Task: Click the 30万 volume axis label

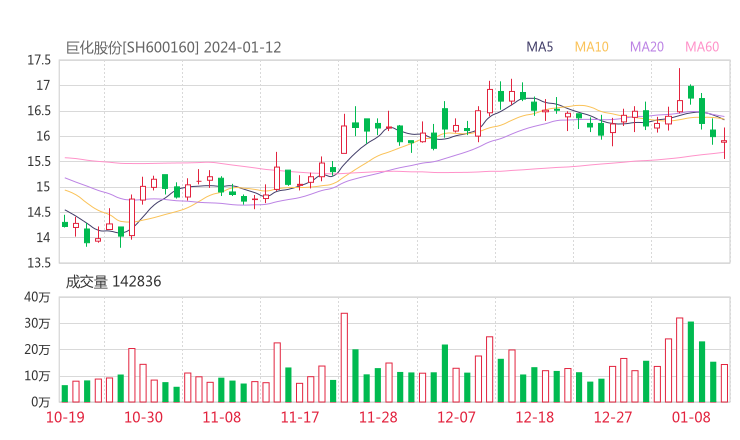Action: 37,324
